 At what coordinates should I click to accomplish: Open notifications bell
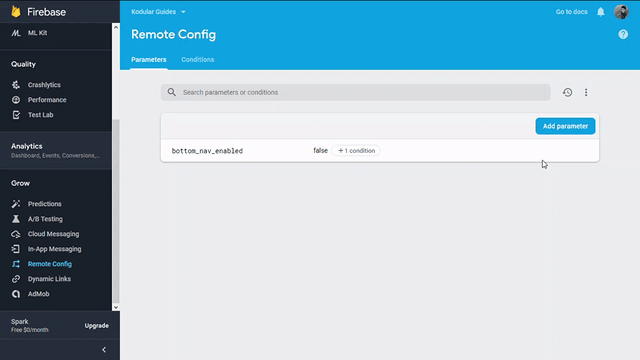click(601, 12)
